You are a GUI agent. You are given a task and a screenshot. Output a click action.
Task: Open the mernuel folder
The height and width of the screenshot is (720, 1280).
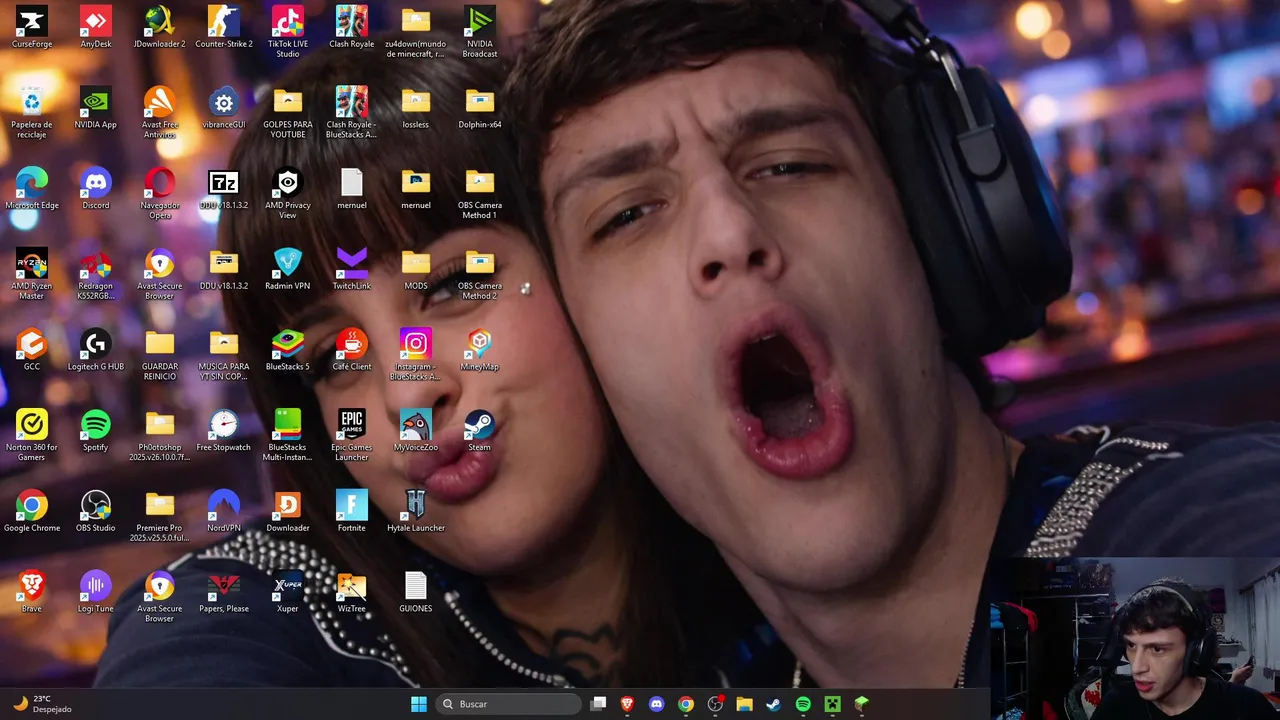[416, 189]
